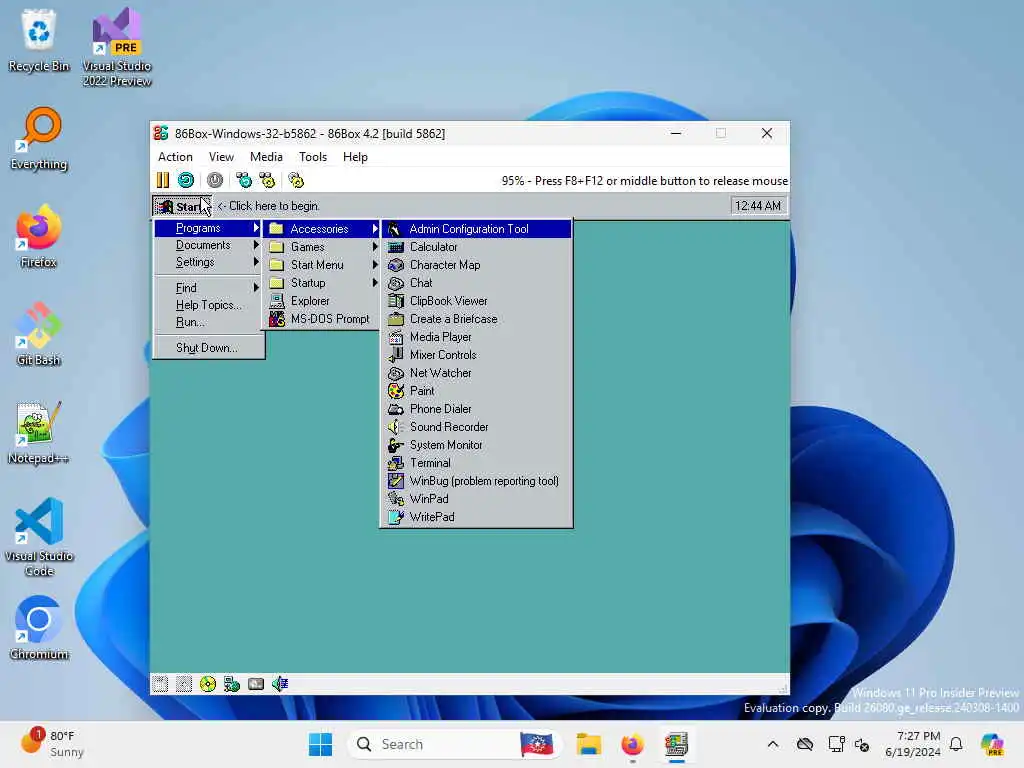Select the Git Bash desktop shortcut
This screenshot has height=768, width=1024.
tap(39, 334)
